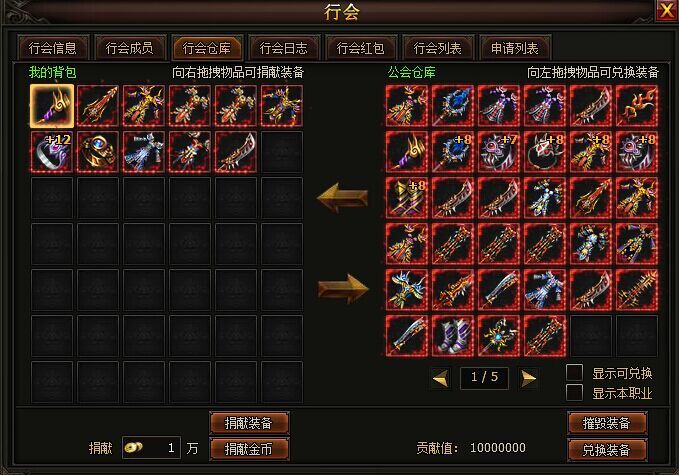This screenshot has width=679, height=475.
Task: Click the 捐献装备 button
Action: [249, 423]
